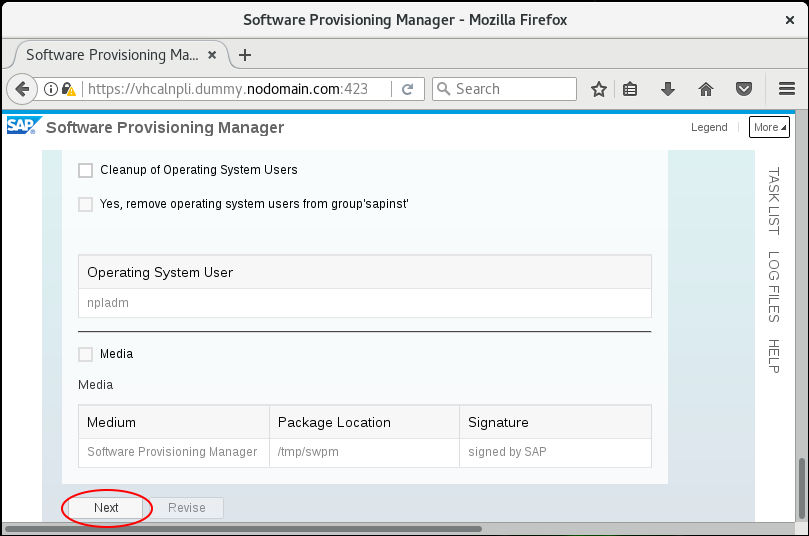Click the 'Software Provisioning Manager' page heading
This screenshot has width=809, height=536.
tap(165, 127)
